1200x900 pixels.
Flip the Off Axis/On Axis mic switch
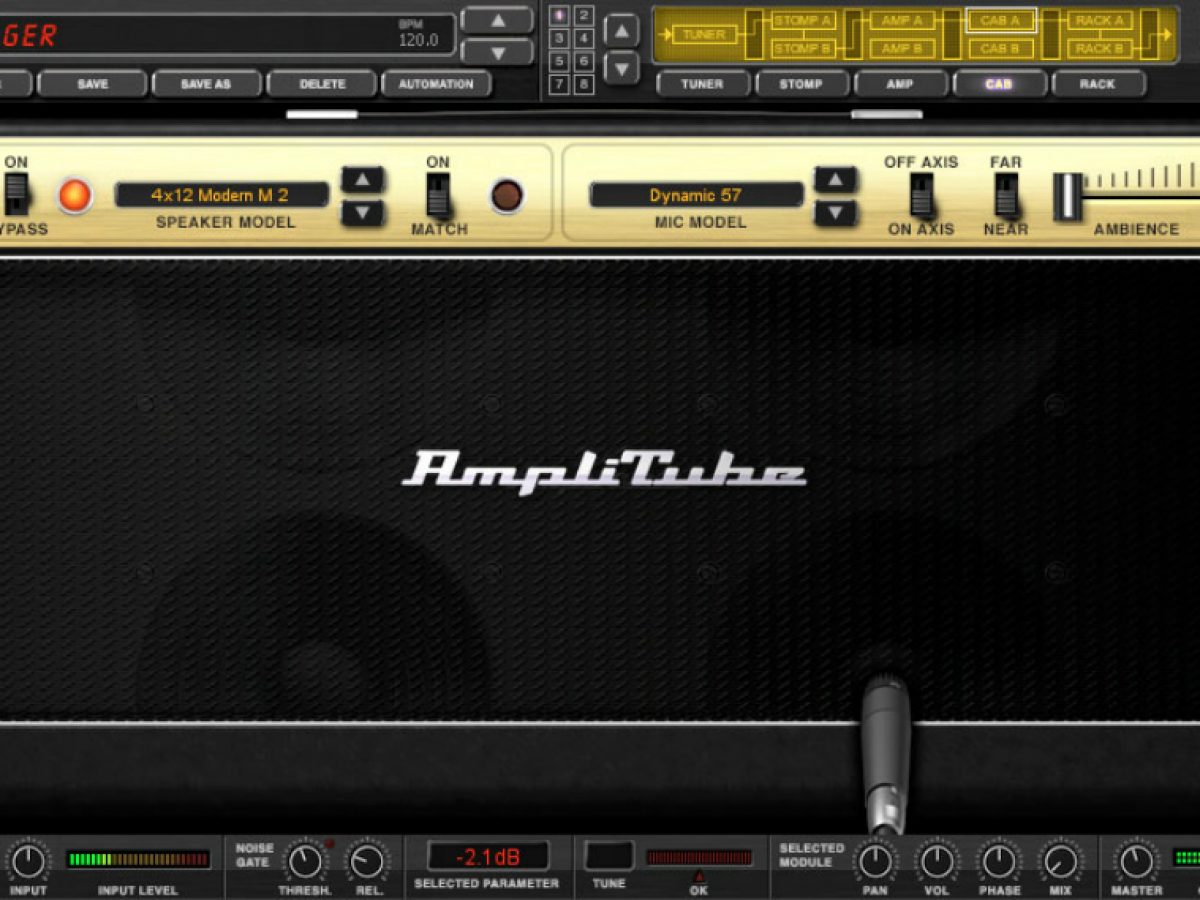(x=921, y=195)
